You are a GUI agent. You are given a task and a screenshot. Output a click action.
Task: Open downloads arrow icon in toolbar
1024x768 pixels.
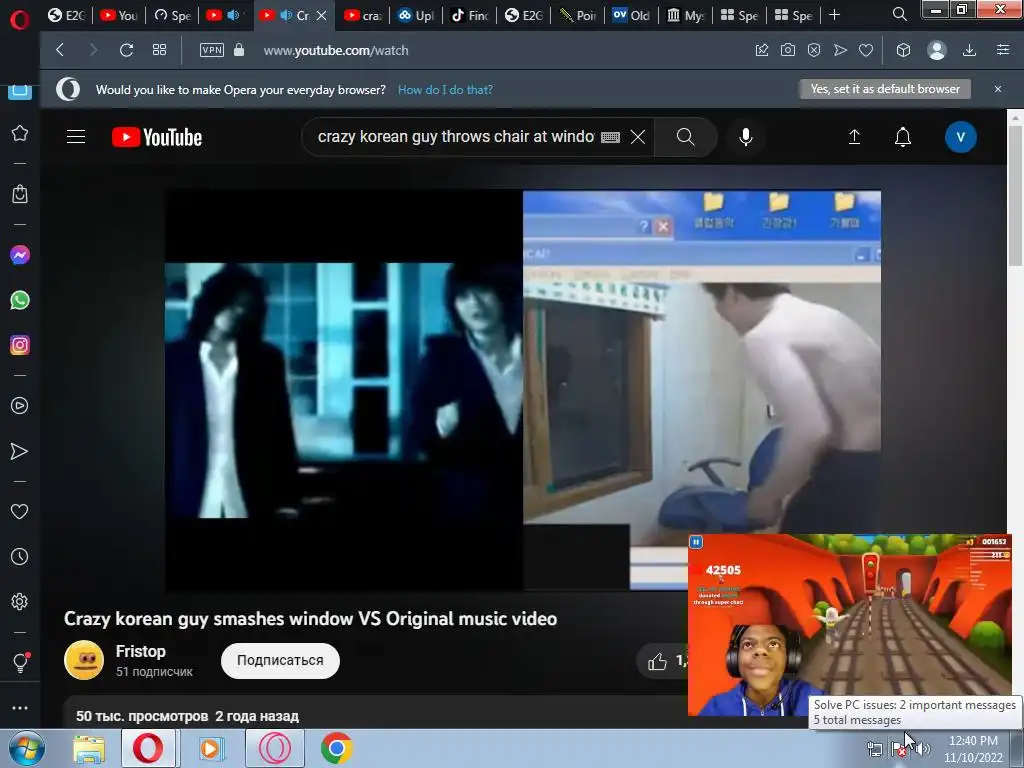[x=970, y=50]
